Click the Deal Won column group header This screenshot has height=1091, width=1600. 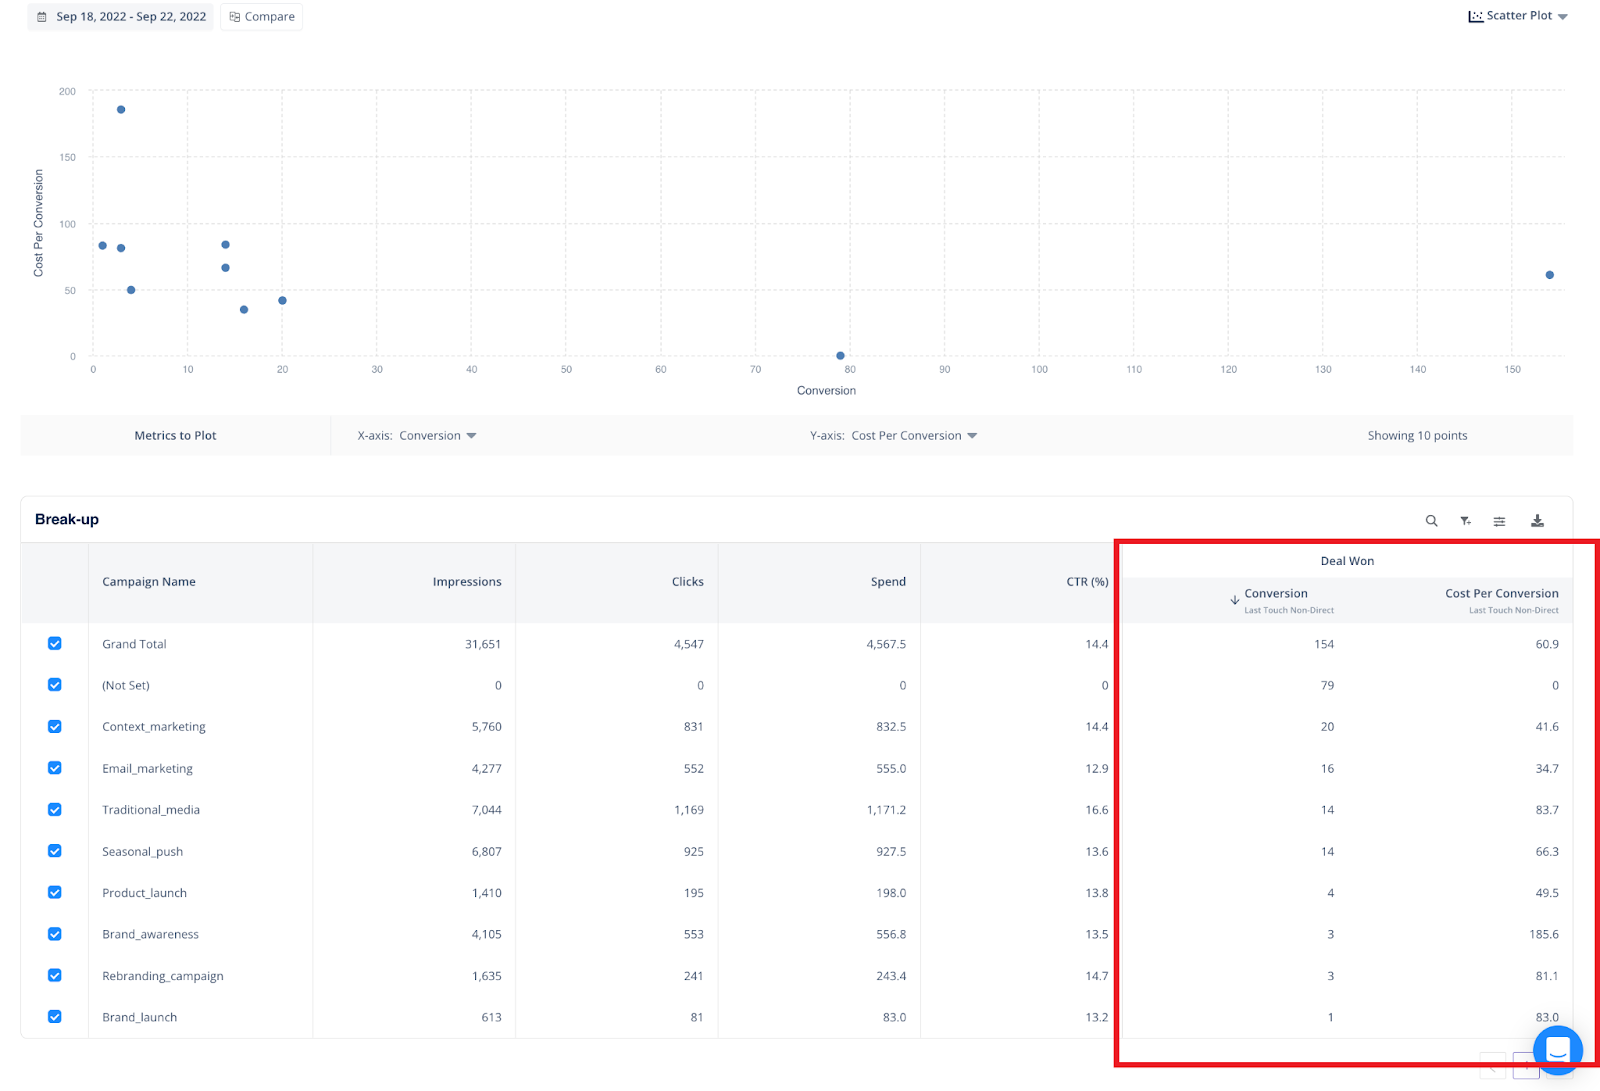pos(1347,561)
